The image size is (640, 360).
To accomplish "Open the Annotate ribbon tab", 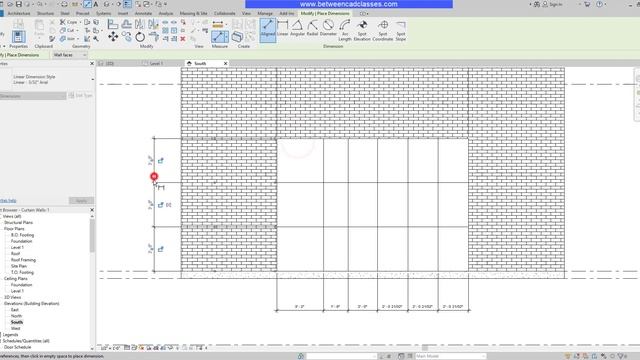I will tap(143, 13).
